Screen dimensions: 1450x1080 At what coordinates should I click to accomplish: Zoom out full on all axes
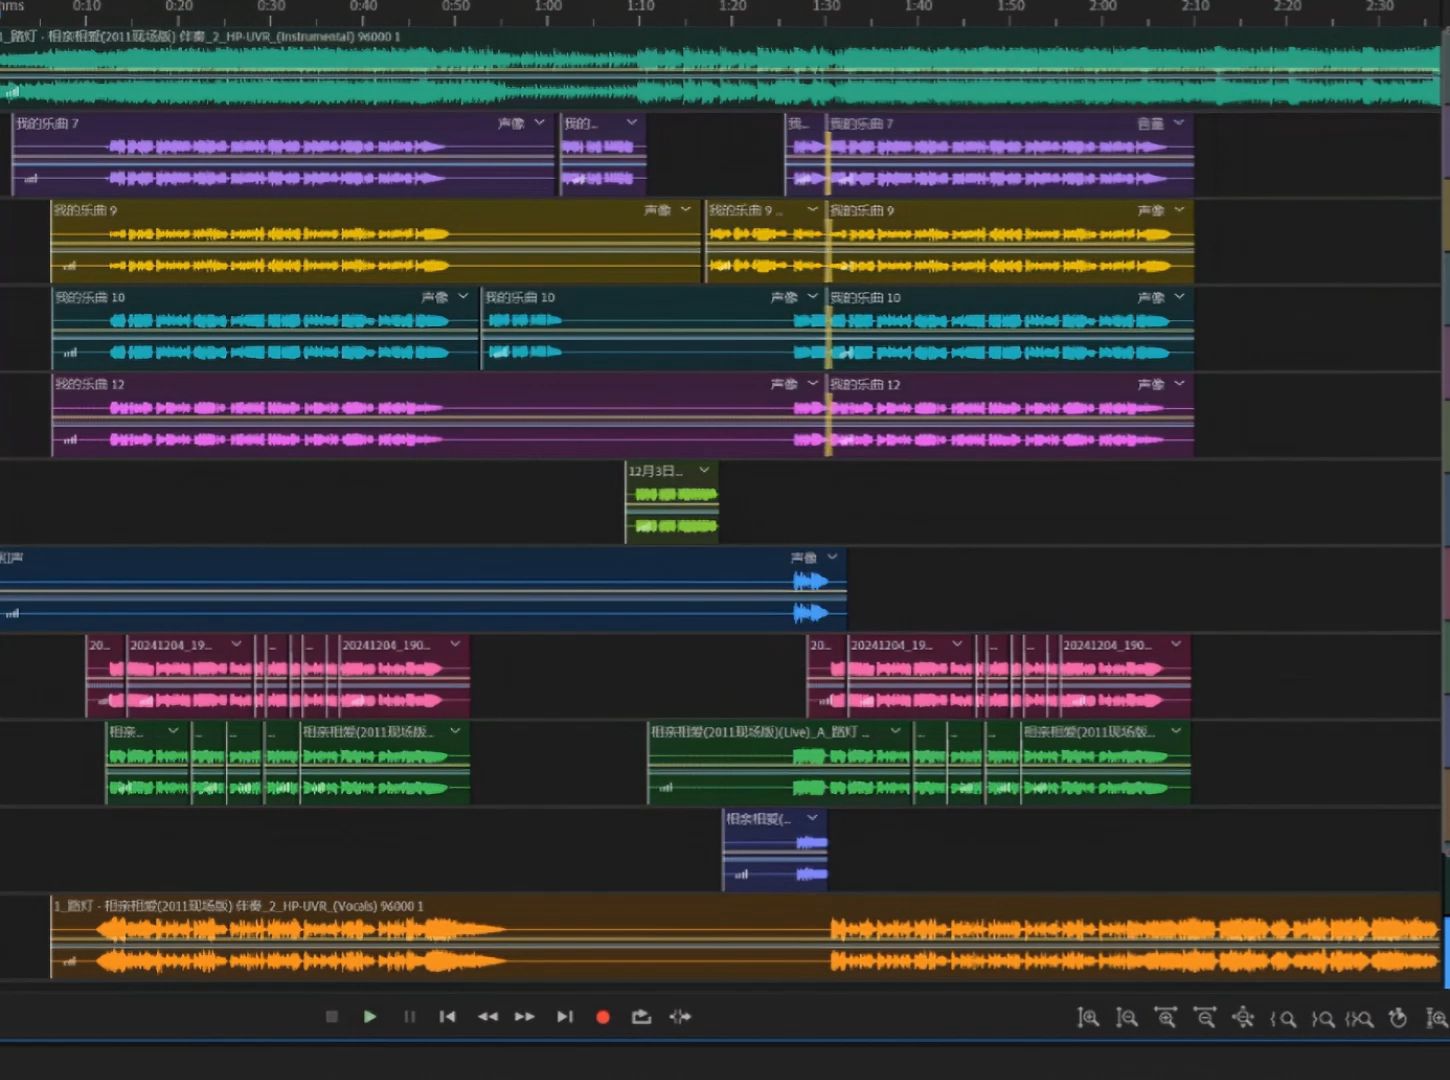(x=1243, y=1018)
